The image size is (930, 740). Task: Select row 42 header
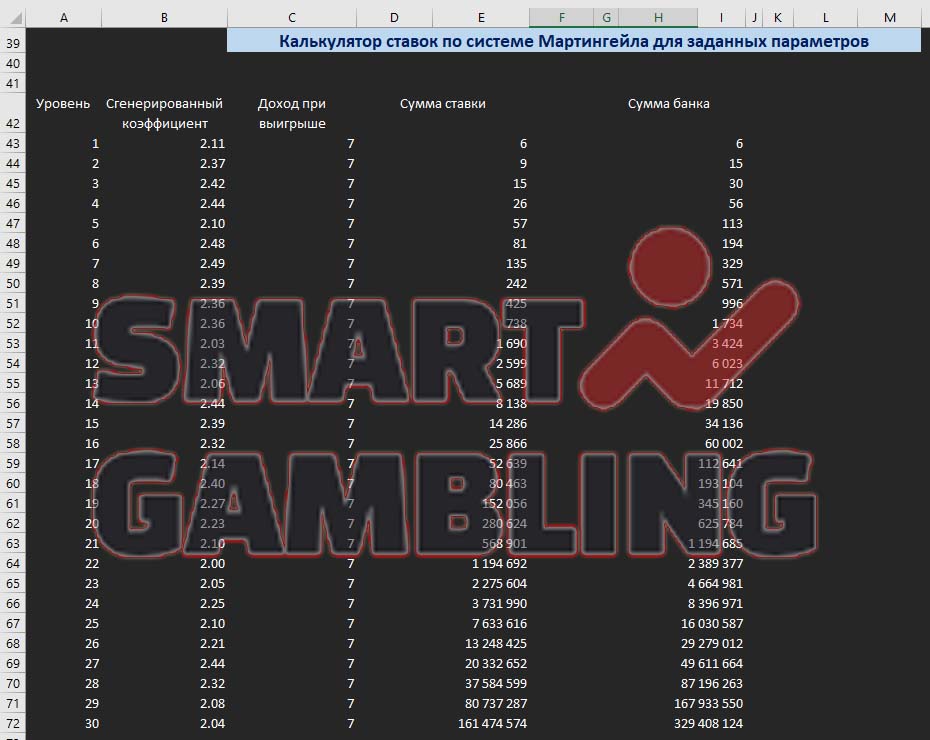point(13,114)
